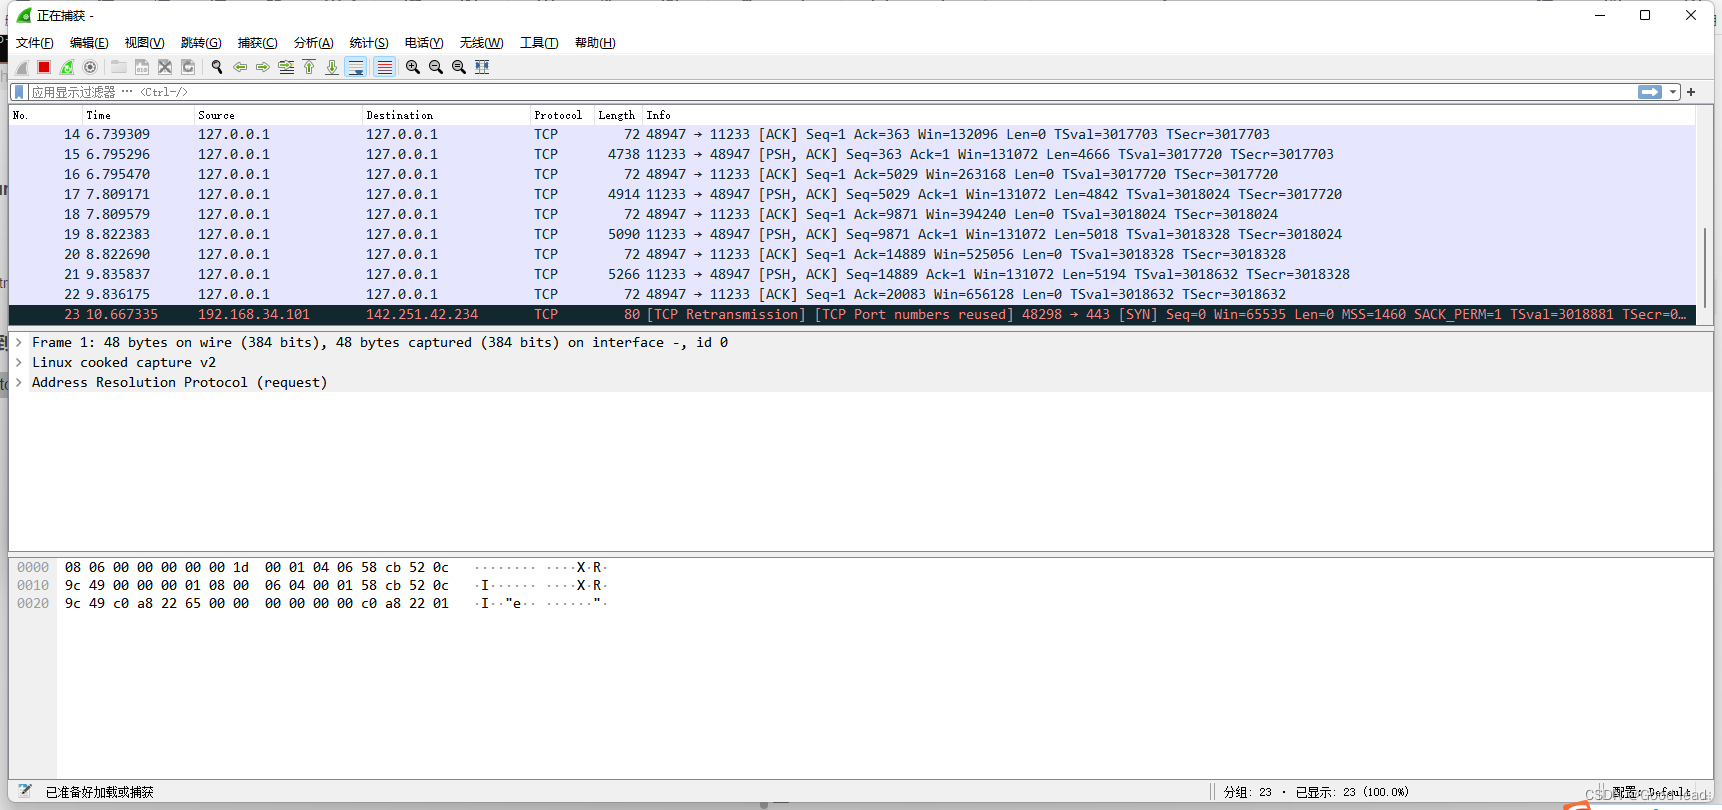Reload the capture file icon
This screenshot has height=810, width=1722.
tap(188, 67)
